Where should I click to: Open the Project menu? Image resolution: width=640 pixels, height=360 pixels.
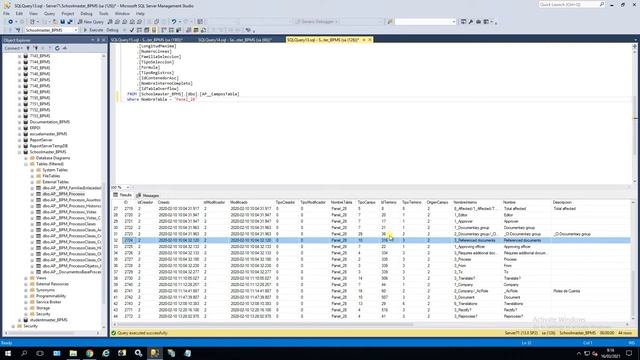68,13
